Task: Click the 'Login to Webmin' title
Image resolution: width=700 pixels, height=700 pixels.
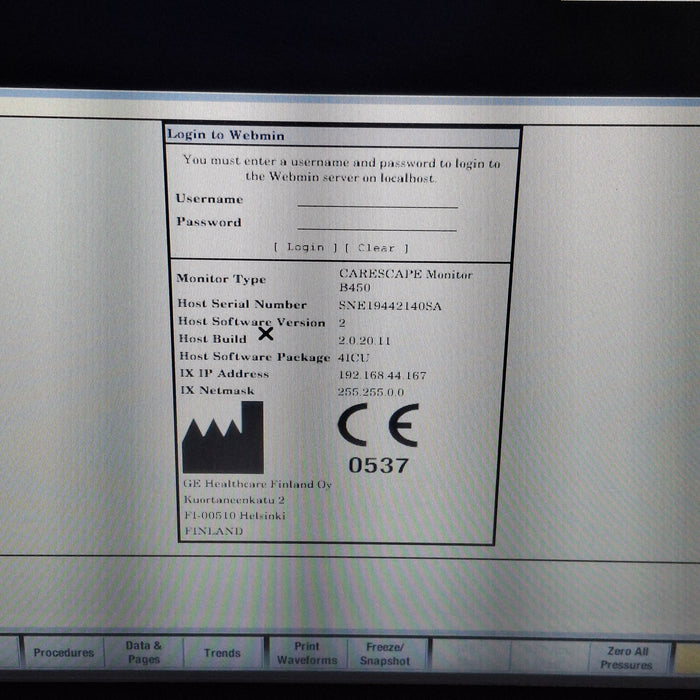Action: point(225,135)
